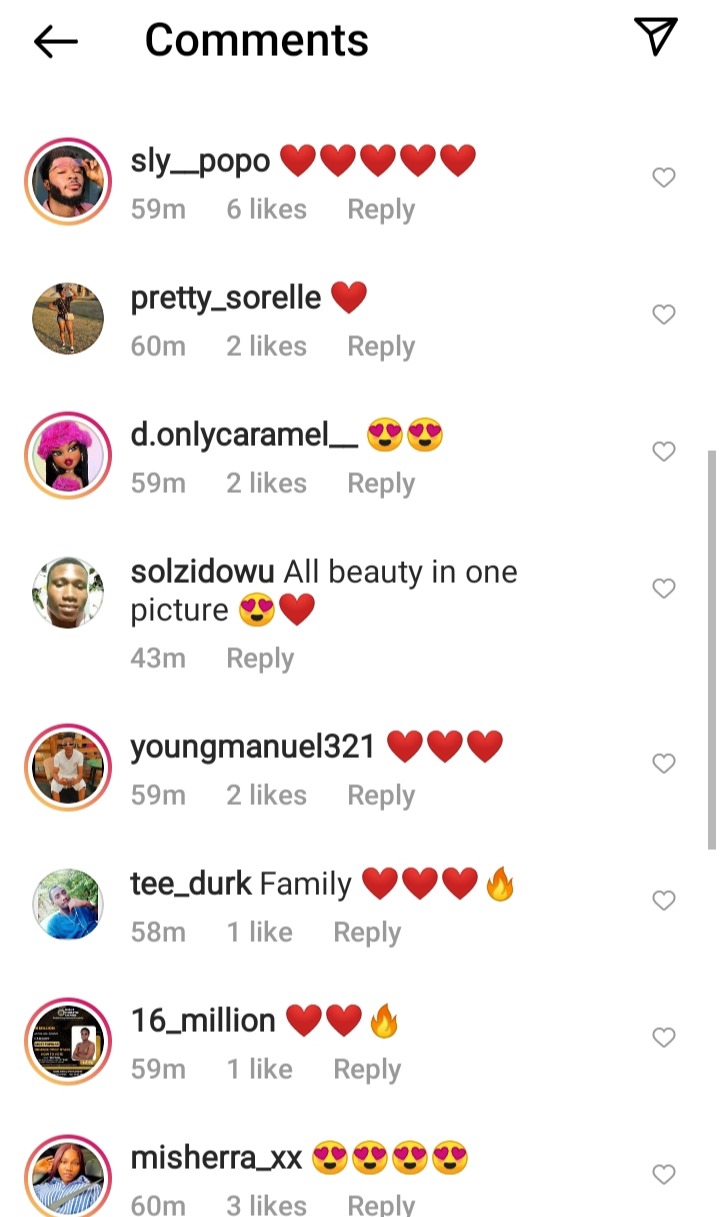Toggle like on d.onlycaramel__'s comment

pos(664,452)
